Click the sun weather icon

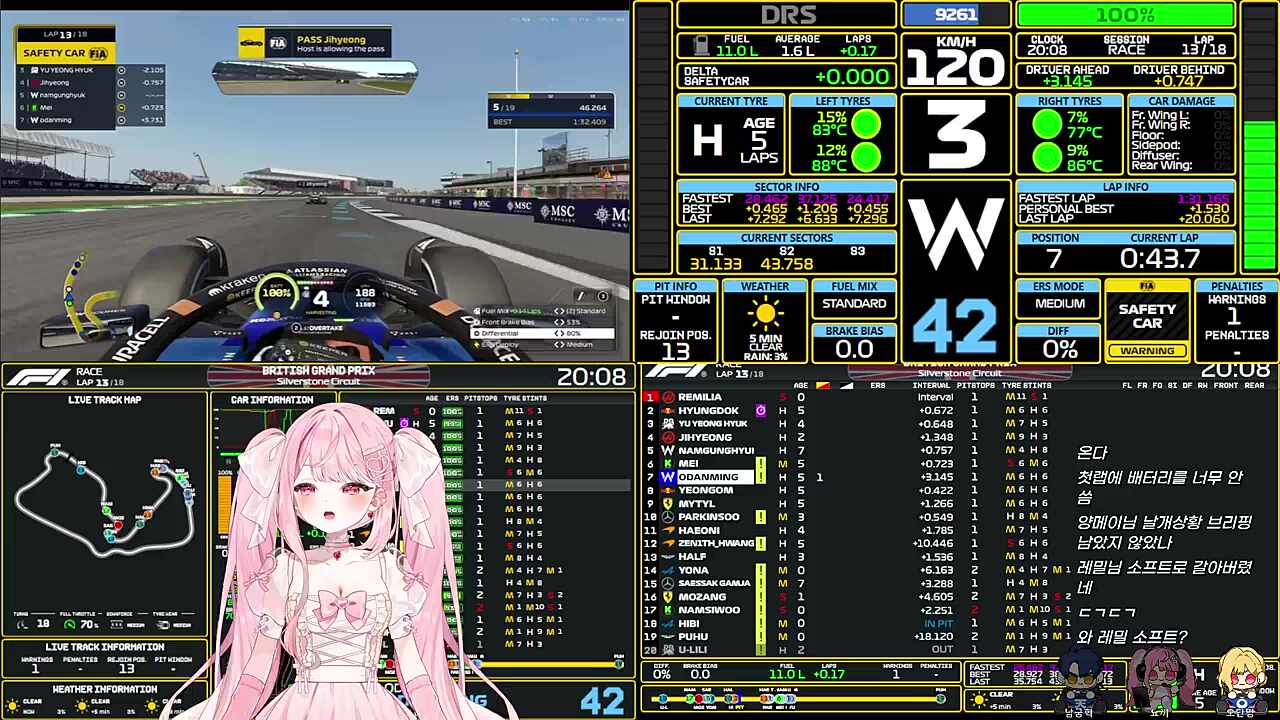[765, 315]
